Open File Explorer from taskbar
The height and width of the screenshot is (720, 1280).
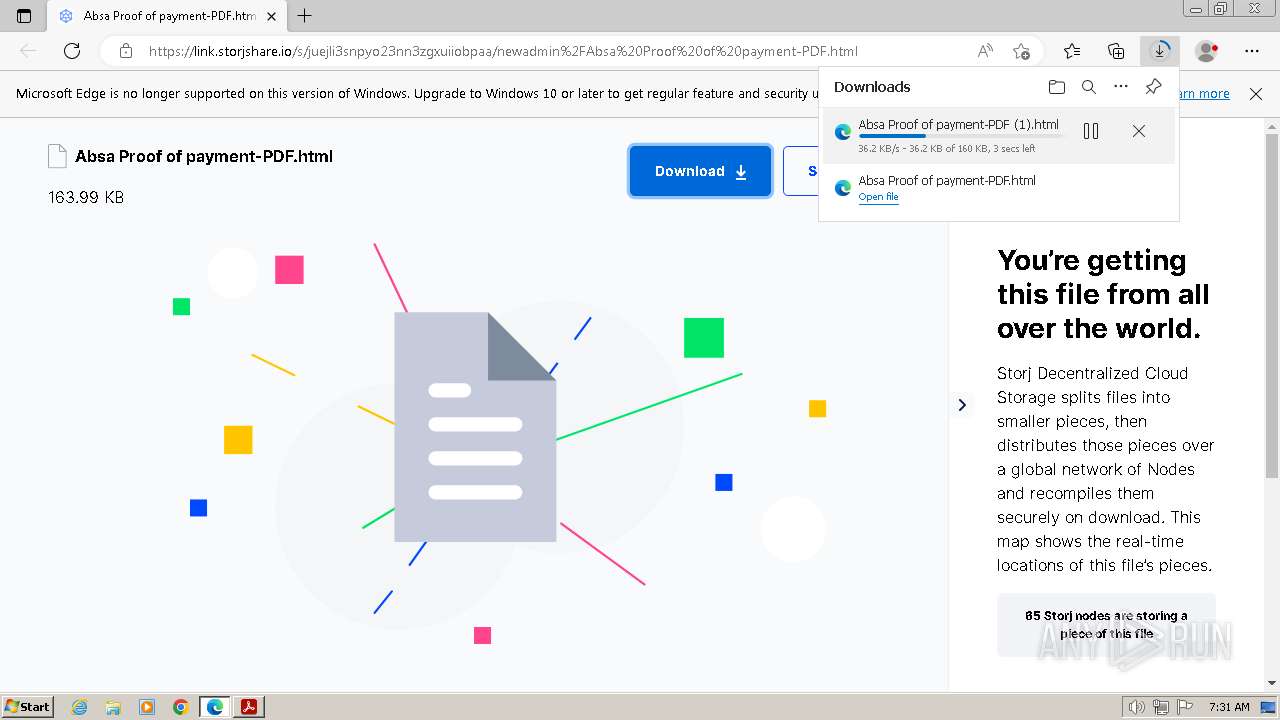pyautogui.click(x=113, y=707)
